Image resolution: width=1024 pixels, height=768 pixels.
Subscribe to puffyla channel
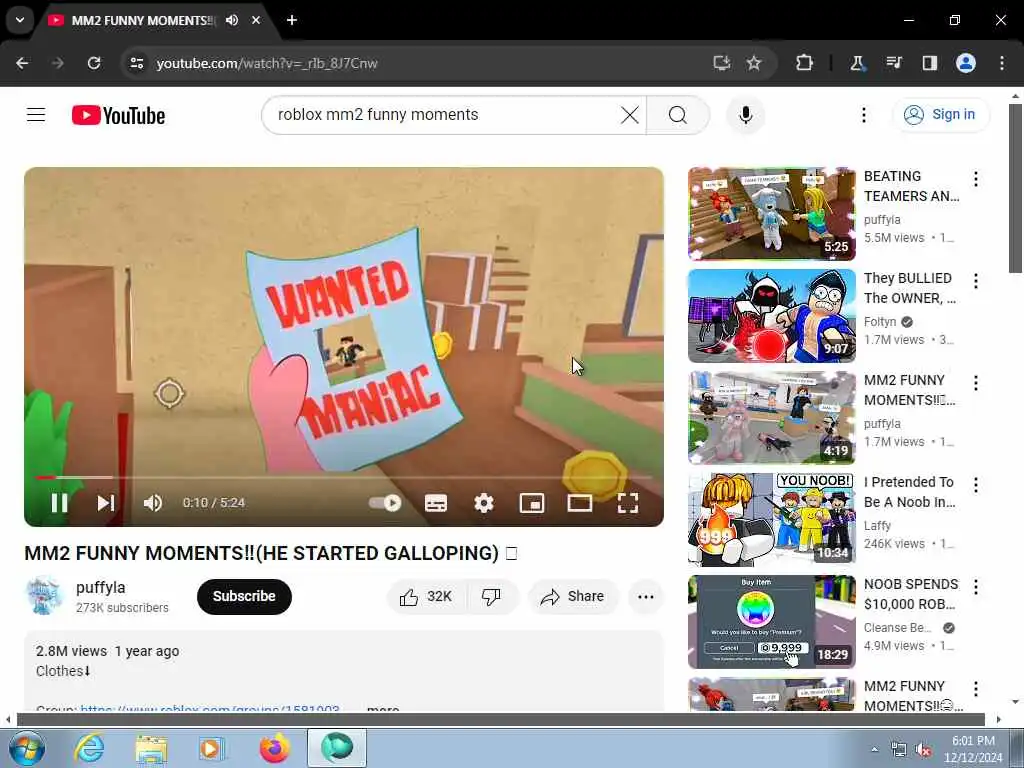(244, 596)
